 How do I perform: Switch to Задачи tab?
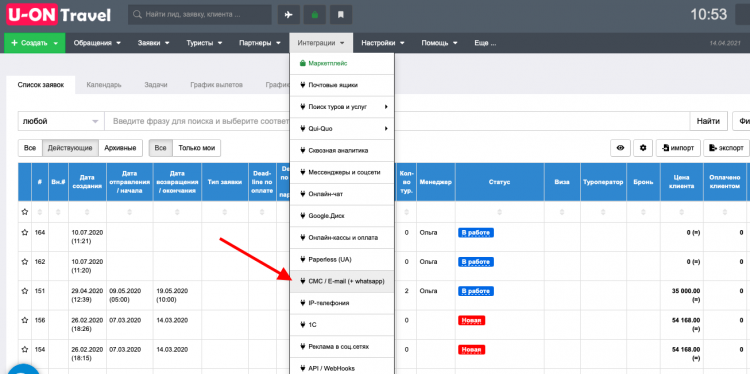pyautogui.click(x=156, y=85)
